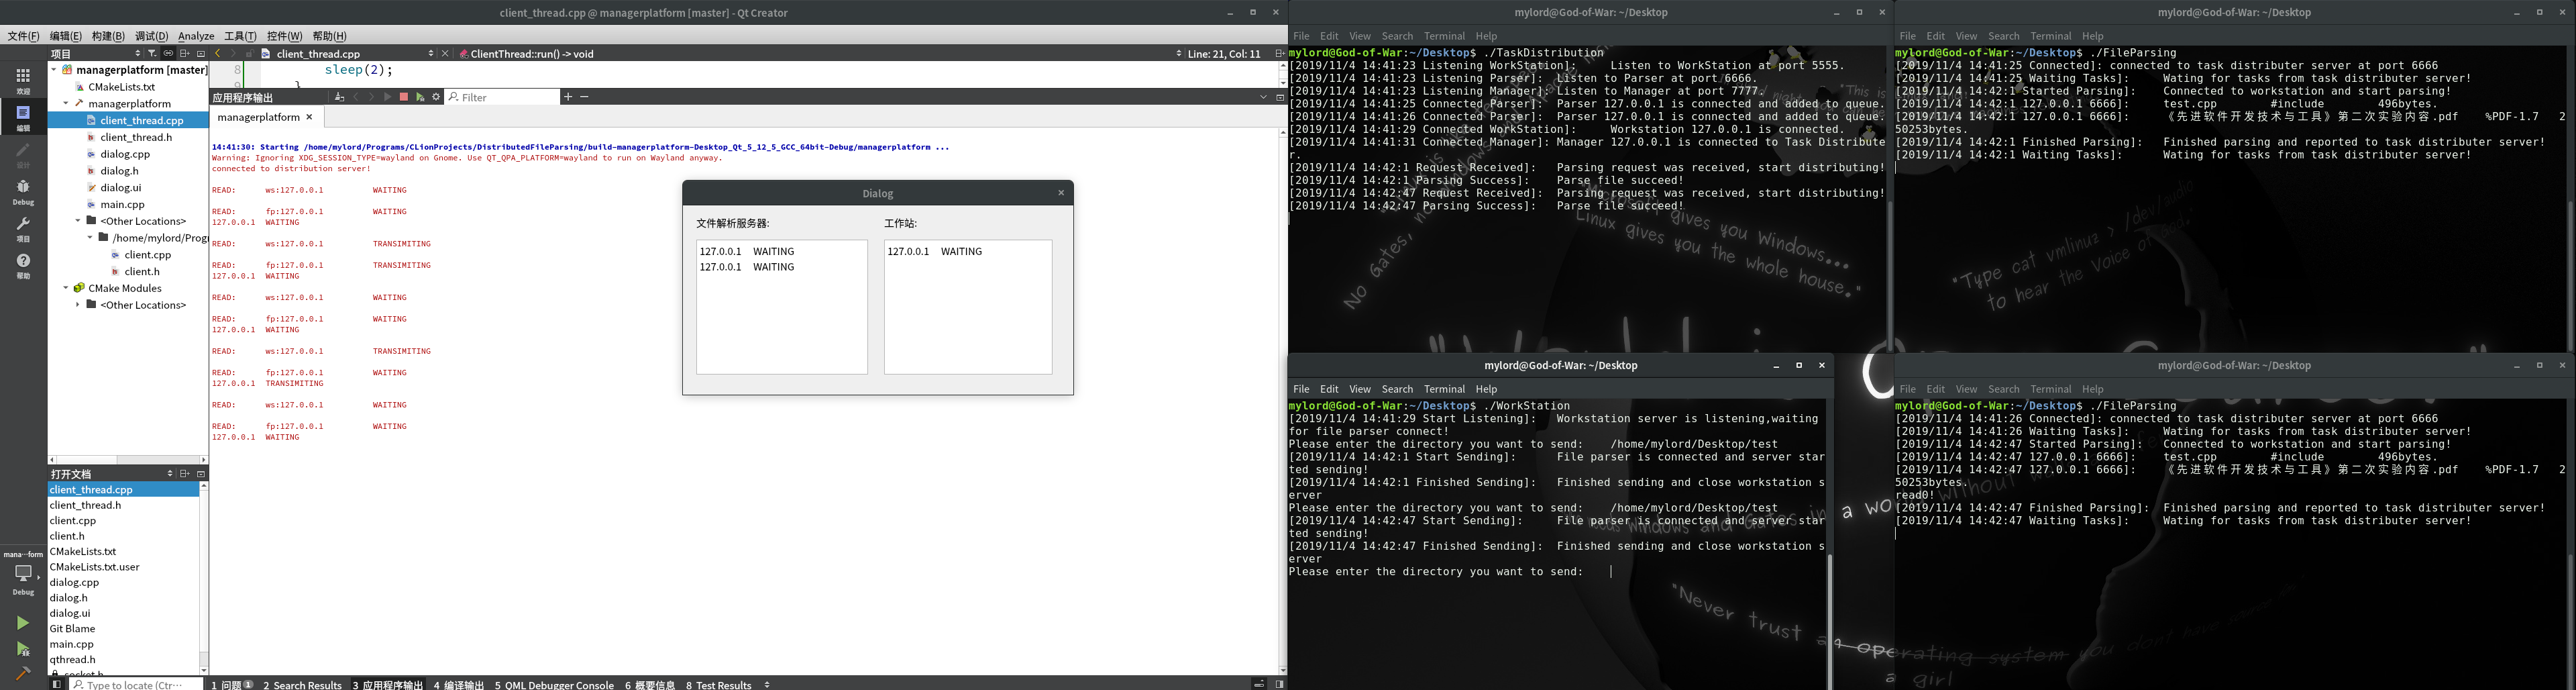Close managerplatform output tab
The image size is (2576, 690).
[x=309, y=117]
